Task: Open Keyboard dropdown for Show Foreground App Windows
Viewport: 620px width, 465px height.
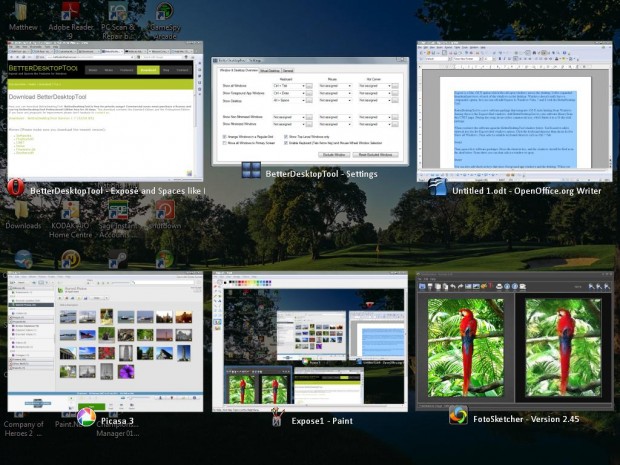Action: click(x=289, y=93)
